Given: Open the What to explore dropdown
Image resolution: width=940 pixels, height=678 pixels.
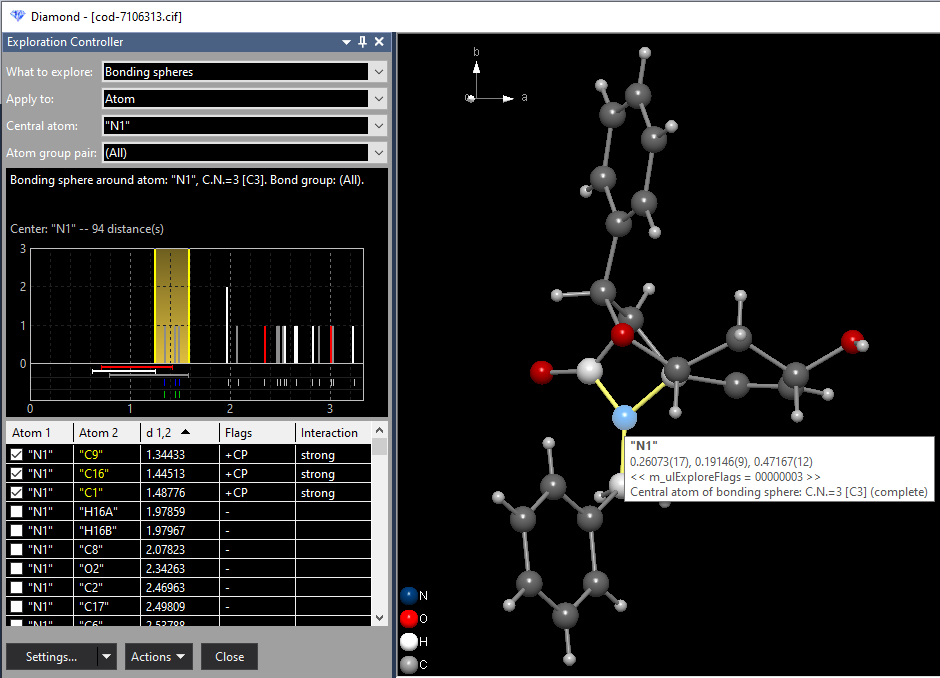Looking at the screenshot, I should 378,71.
